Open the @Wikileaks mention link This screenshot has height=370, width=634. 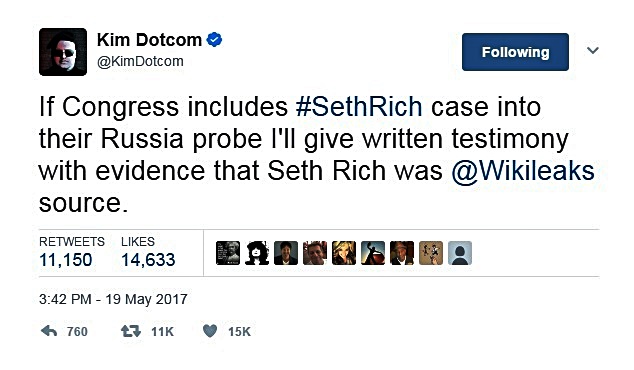523,171
